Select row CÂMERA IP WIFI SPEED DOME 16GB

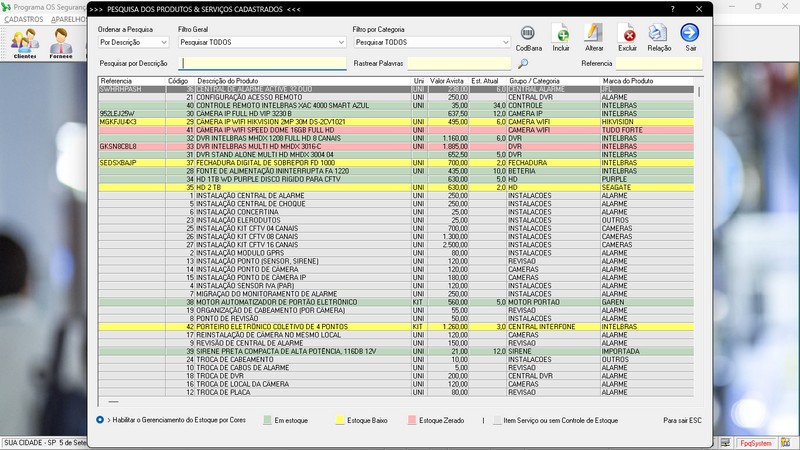click(x=396, y=130)
